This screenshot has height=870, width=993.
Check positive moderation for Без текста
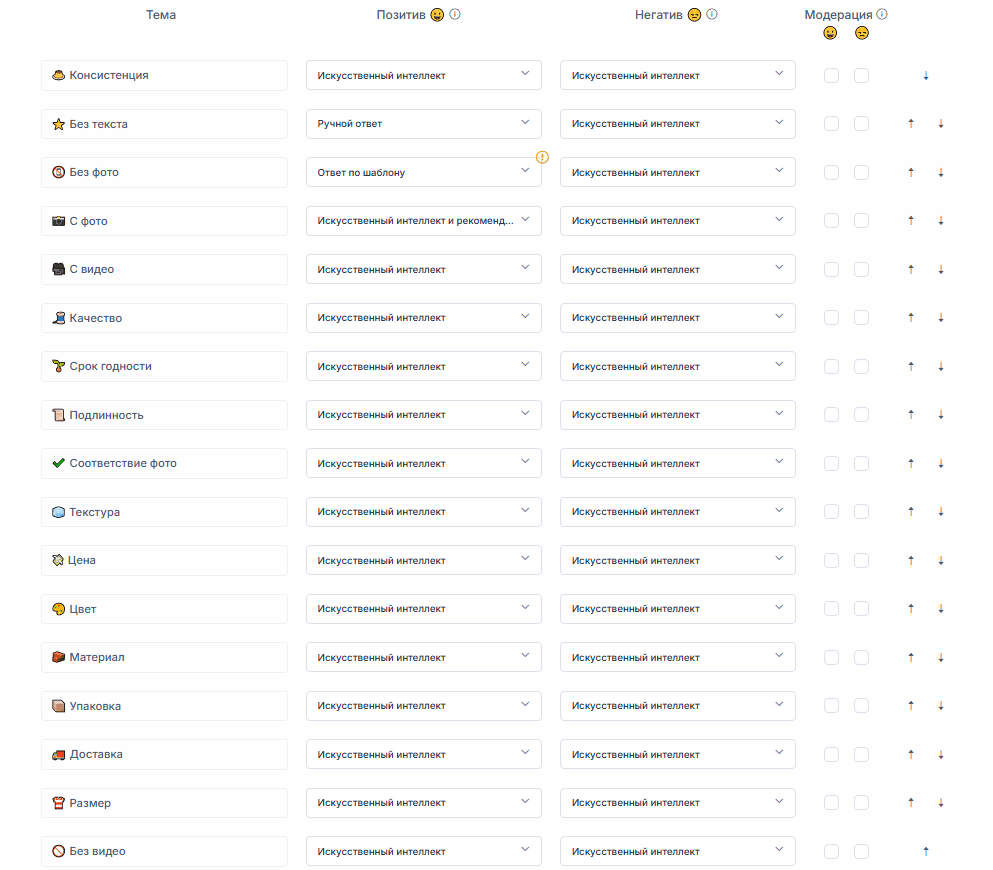pos(832,123)
